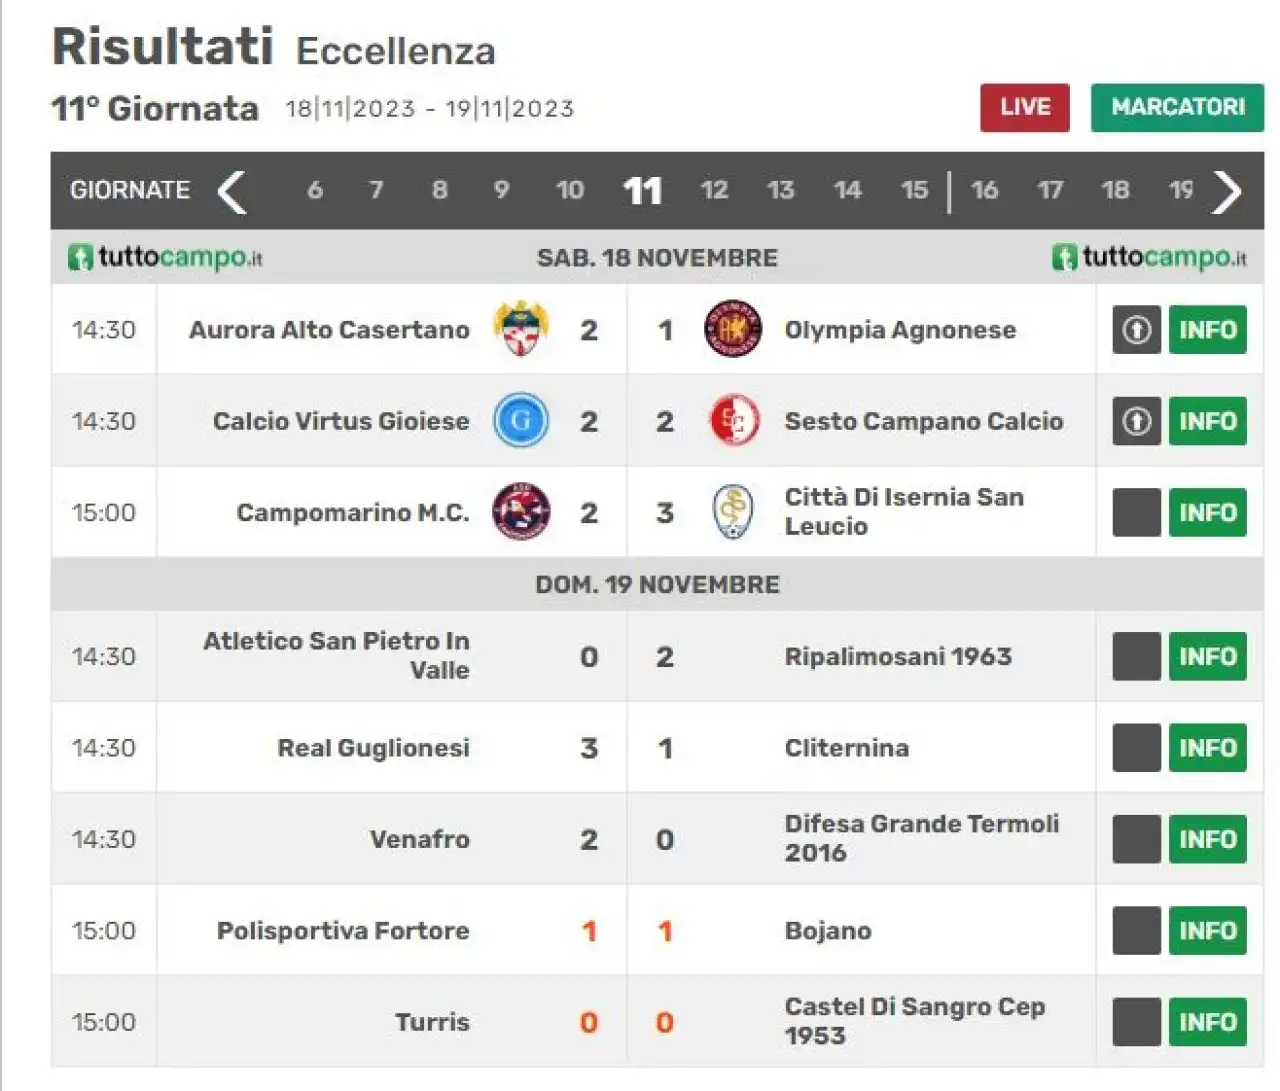The height and width of the screenshot is (1091, 1280).
Task: Open the Calcio Virtus Gioiese blue logo
Action: pos(521,420)
